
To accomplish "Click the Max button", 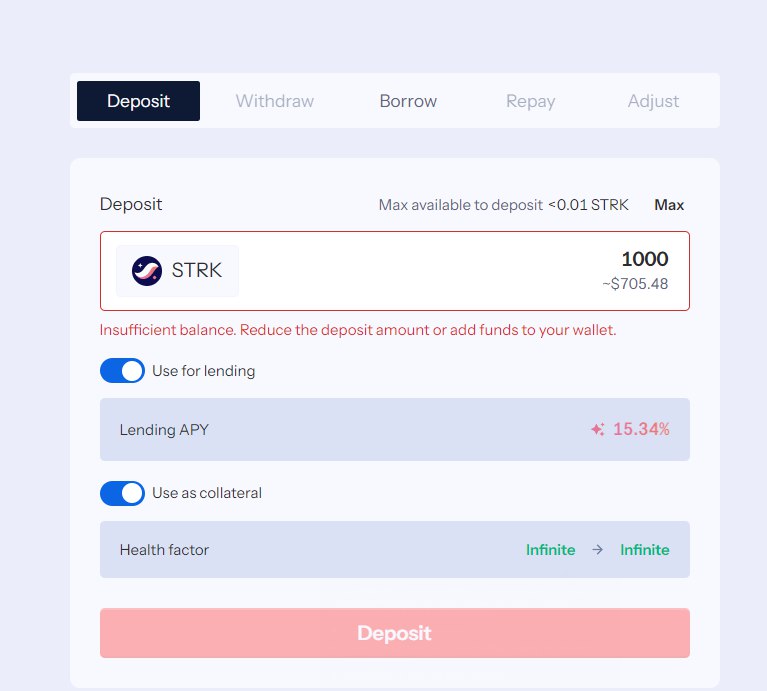I will [669, 204].
